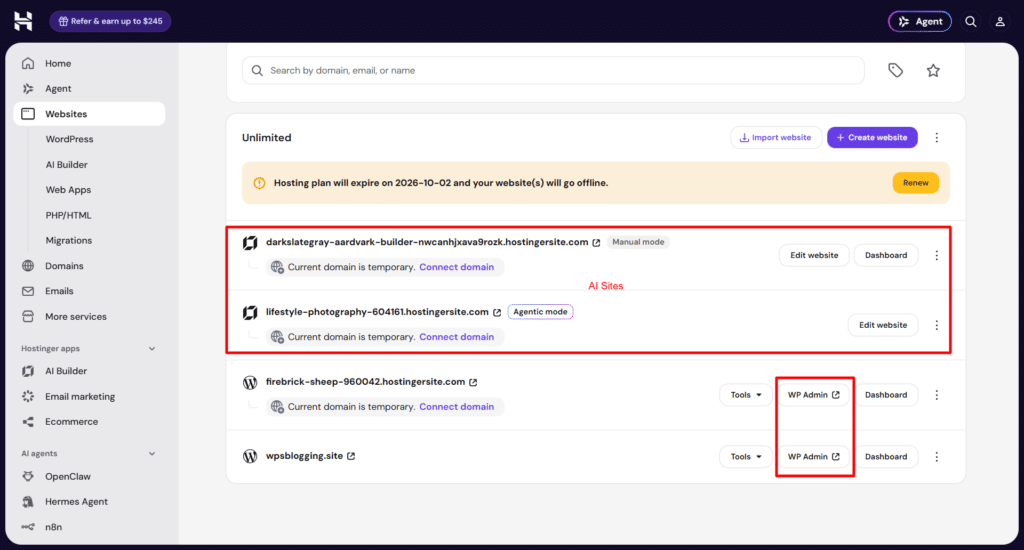Open AI Builder under Websites

click(x=67, y=165)
